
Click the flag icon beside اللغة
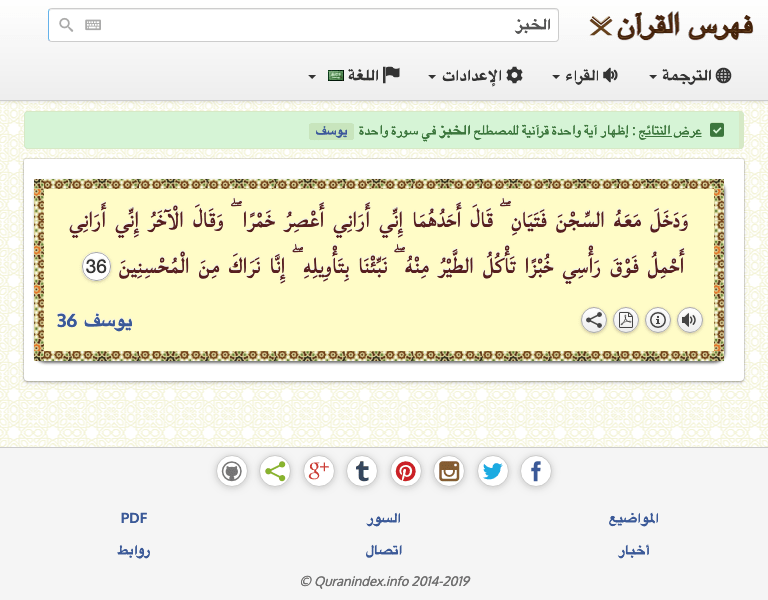pyautogui.click(x=391, y=75)
